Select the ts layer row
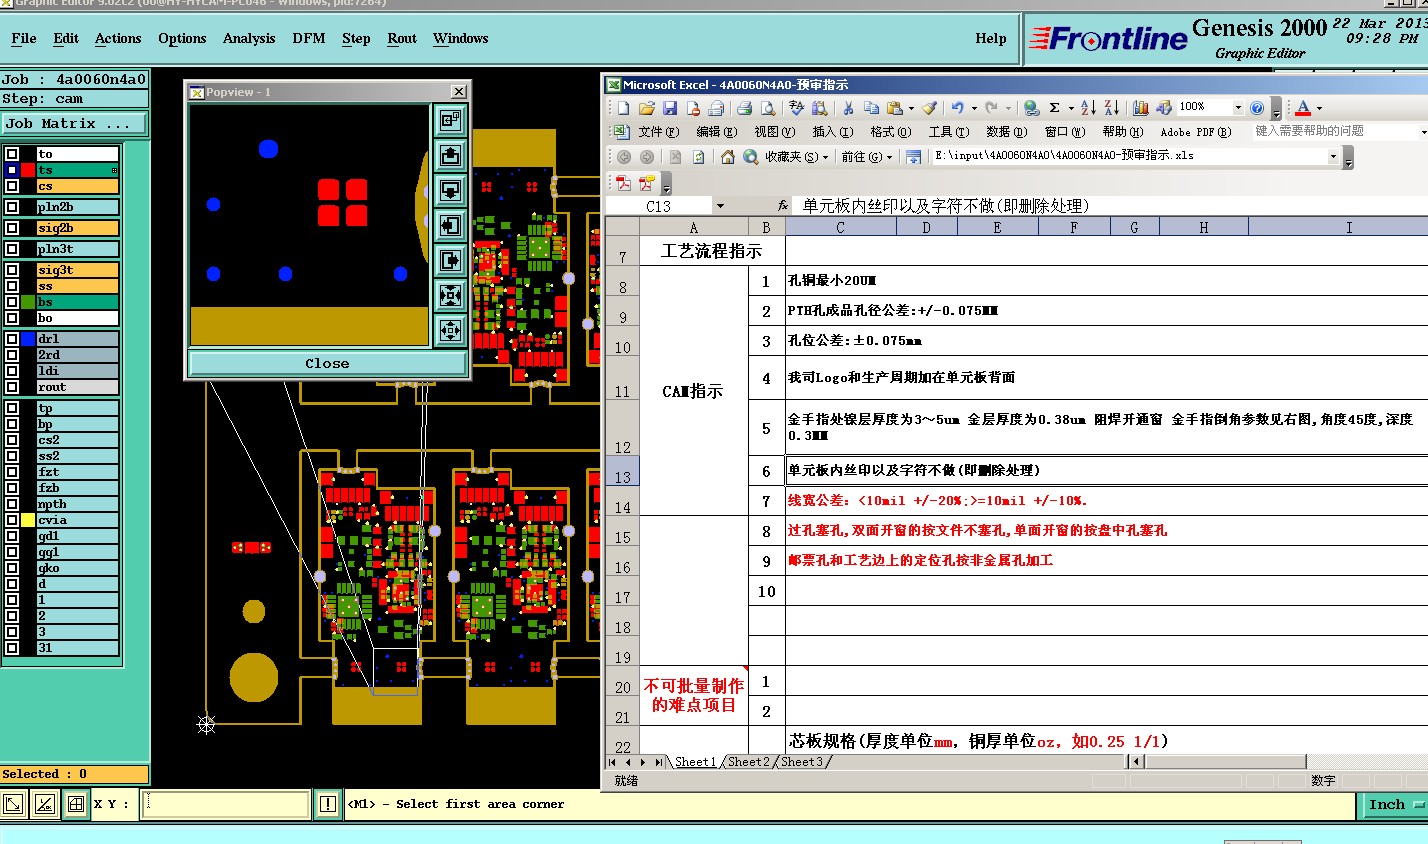This screenshot has height=844, width=1428. pyautogui.click(x=77, y=170)
